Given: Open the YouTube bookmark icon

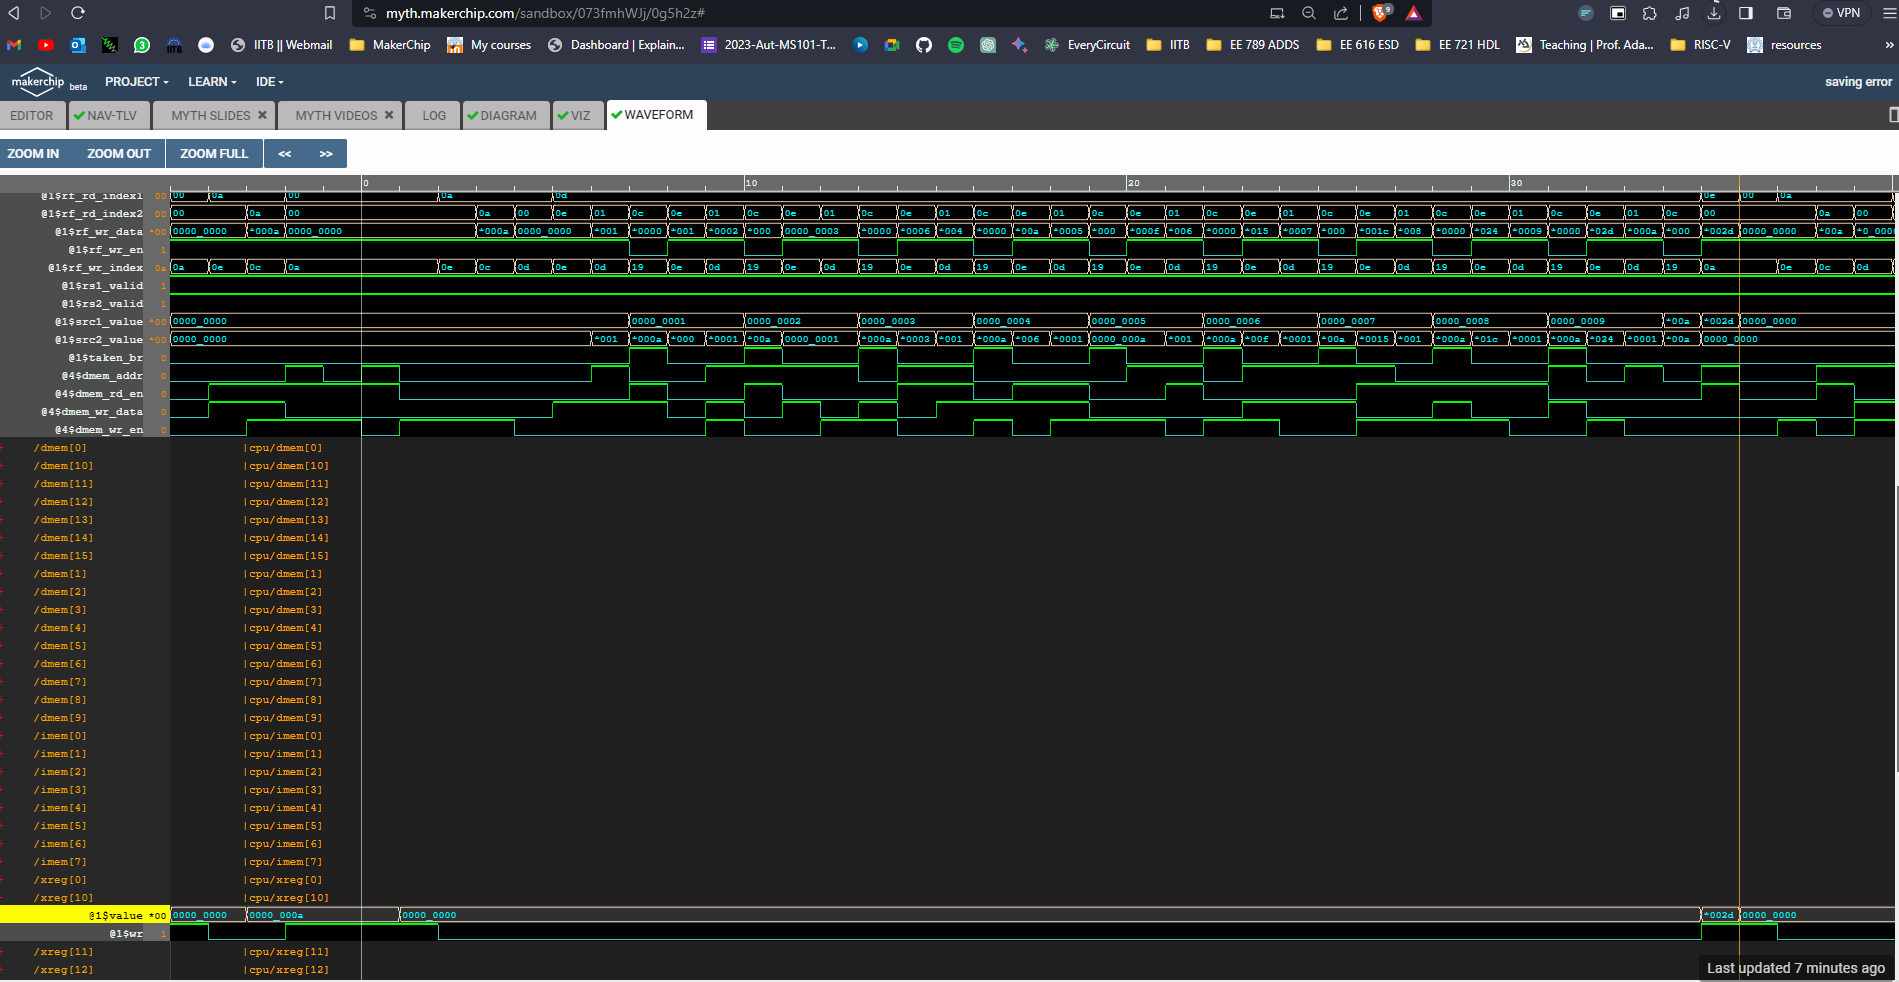Looking at the screenshot, I should (46, 45).
